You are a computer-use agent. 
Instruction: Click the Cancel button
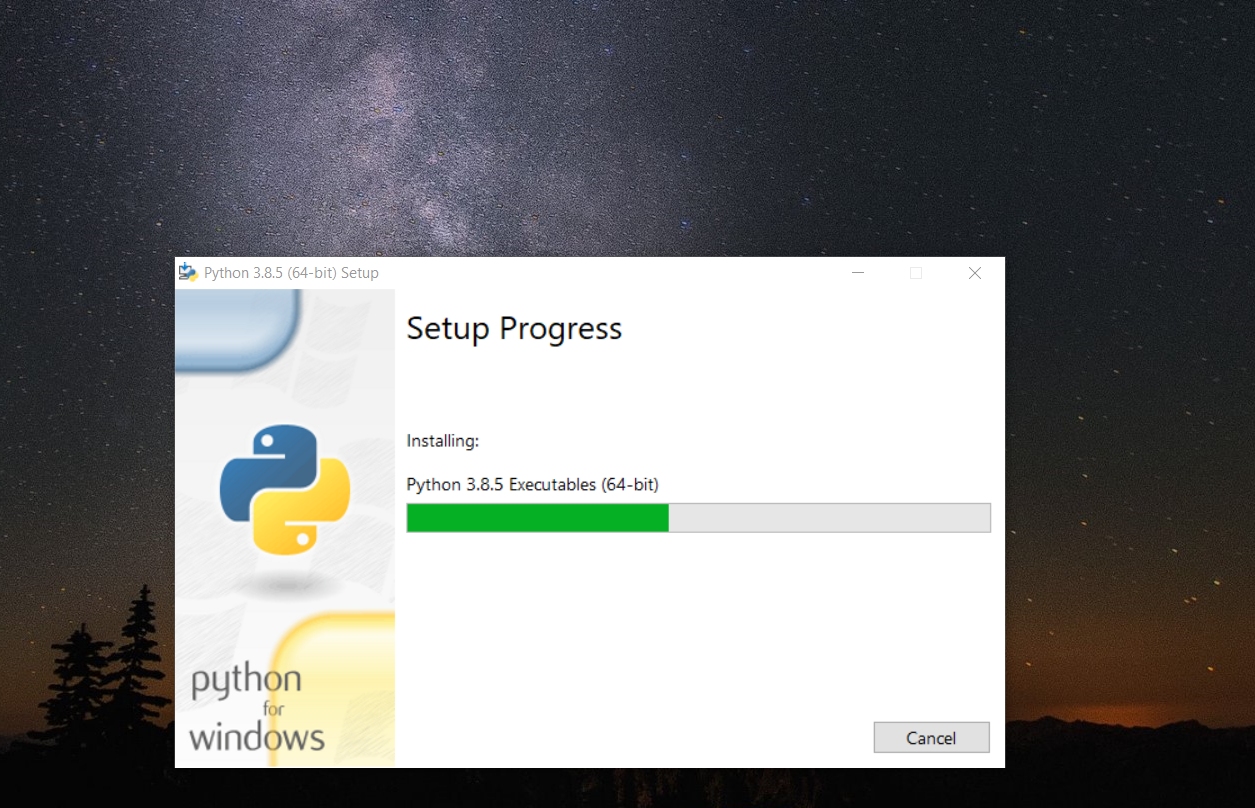[x=931, y=738]
